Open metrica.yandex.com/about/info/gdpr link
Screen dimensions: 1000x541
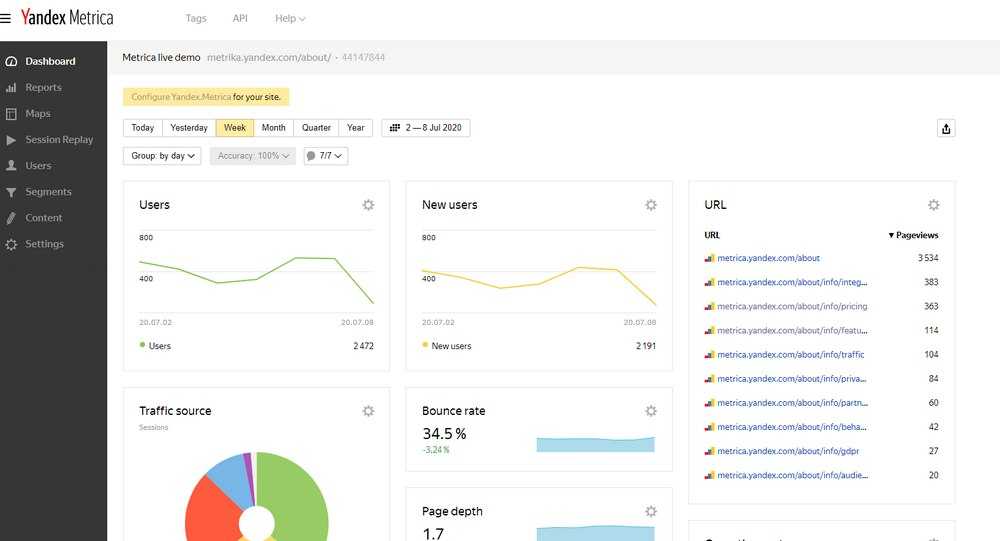[788, 451]
